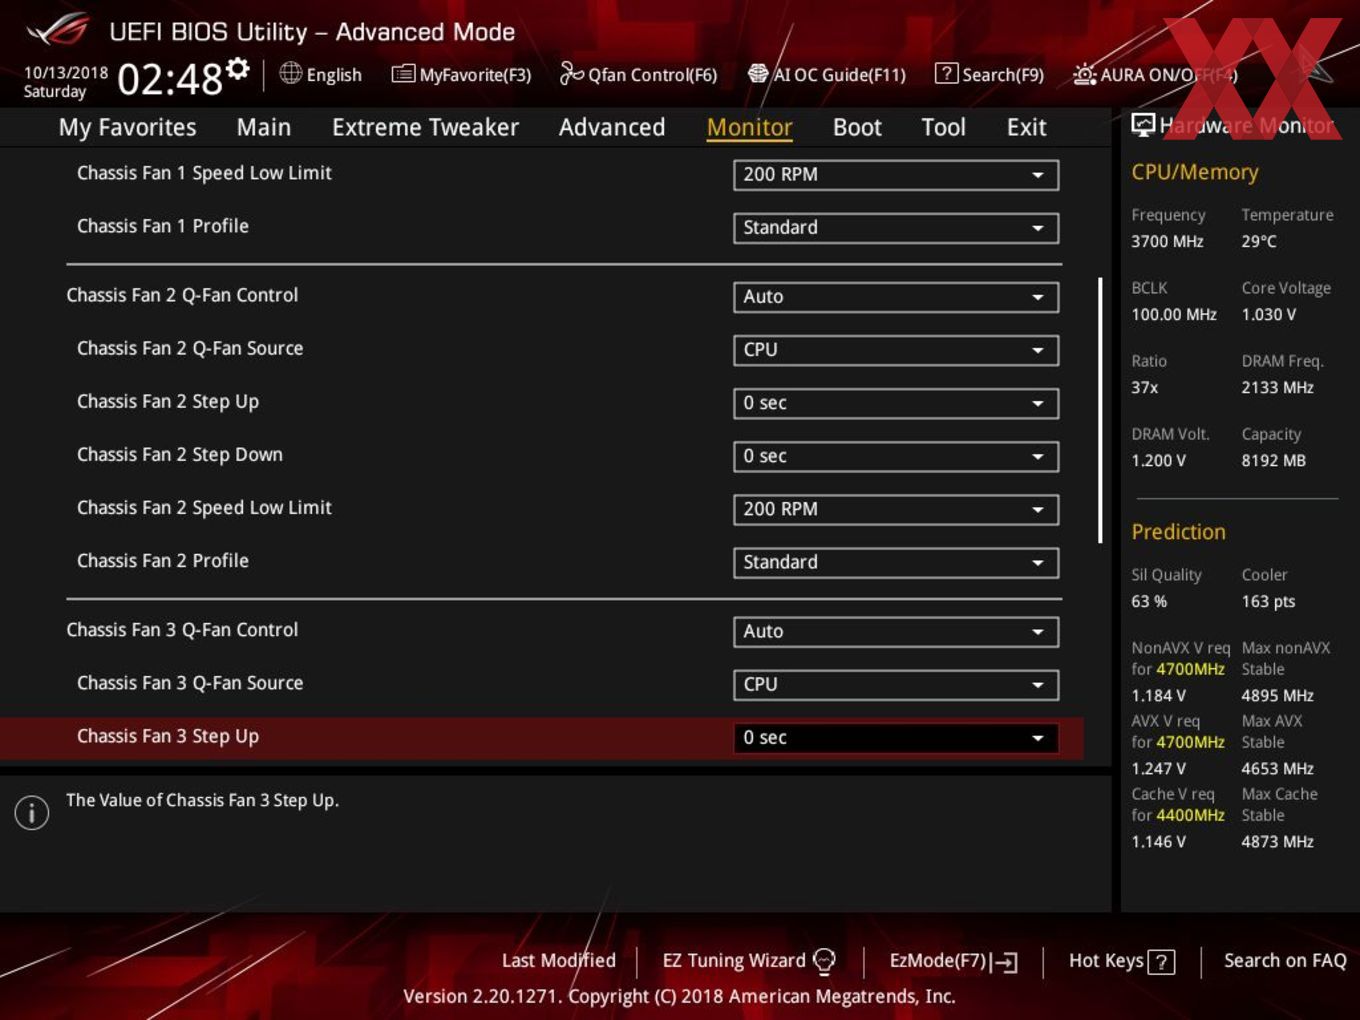Click the info circle icon
The width and height of the screenshot is (1360, 1020).
tap(32, 812)
